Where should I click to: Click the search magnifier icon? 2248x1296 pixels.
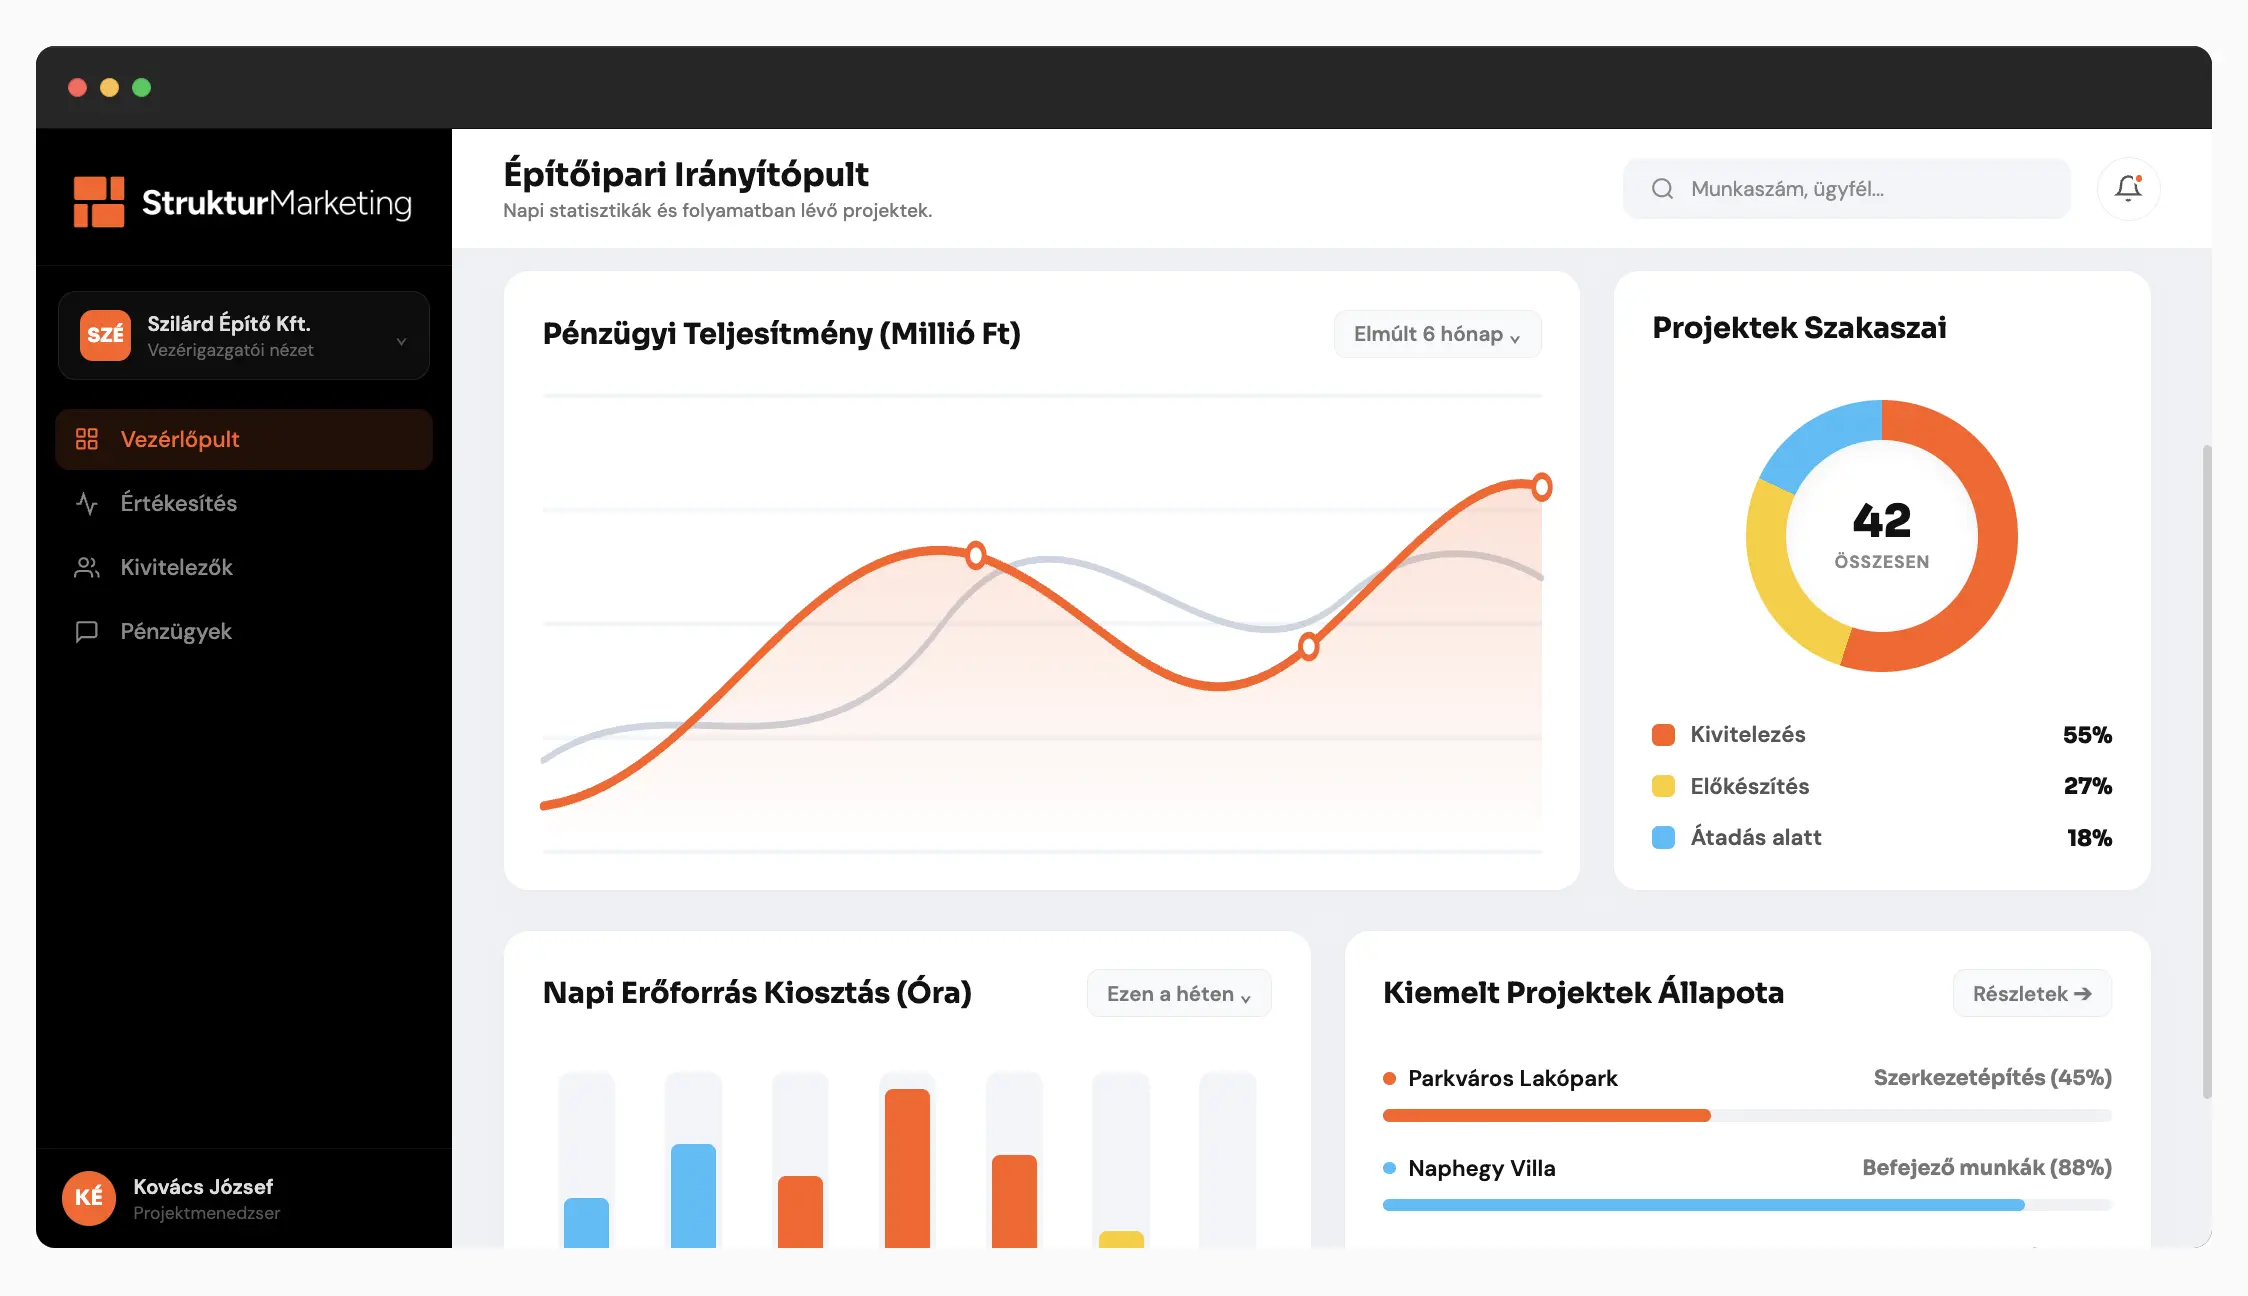[x=1662, y=189]
